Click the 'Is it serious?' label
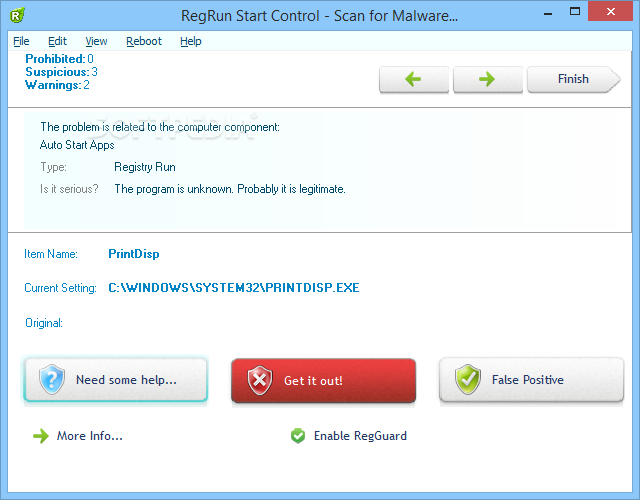The image size is (640, 500). (x=69, y=189)
